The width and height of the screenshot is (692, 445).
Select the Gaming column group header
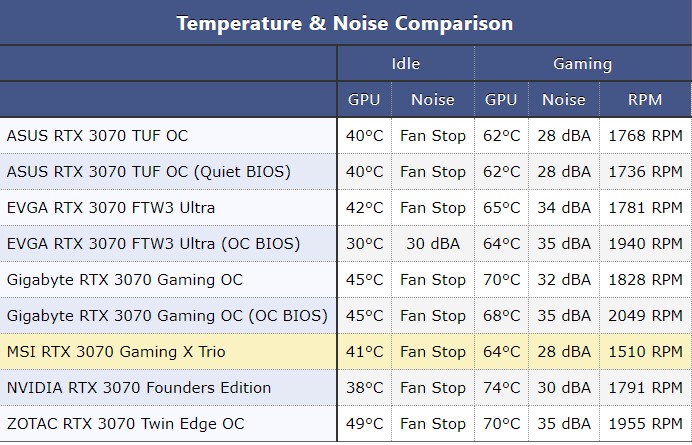tap(582, 63)
